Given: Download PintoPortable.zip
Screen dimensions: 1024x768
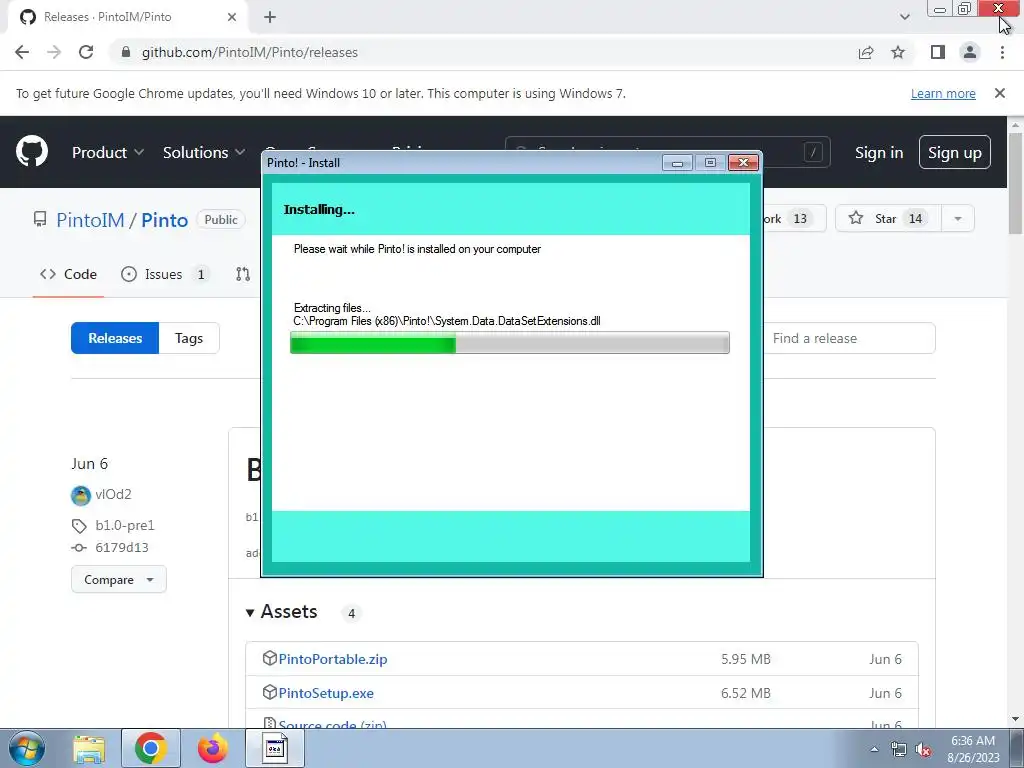Looking at the screenshot, I should point(332,659).
